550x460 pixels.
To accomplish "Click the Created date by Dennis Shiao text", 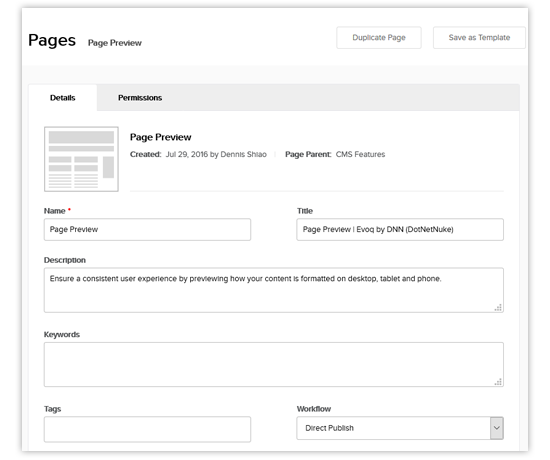I will [x=216, y=154].
